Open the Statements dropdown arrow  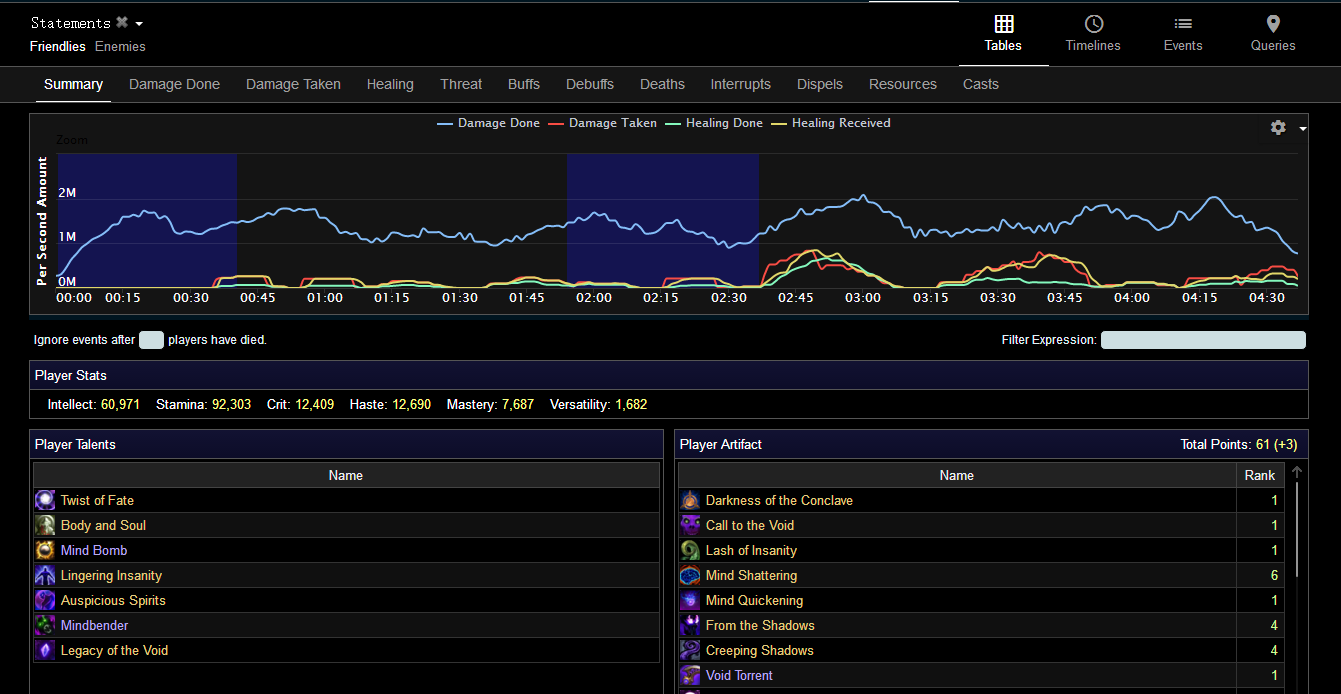click(x=139, y=24)
